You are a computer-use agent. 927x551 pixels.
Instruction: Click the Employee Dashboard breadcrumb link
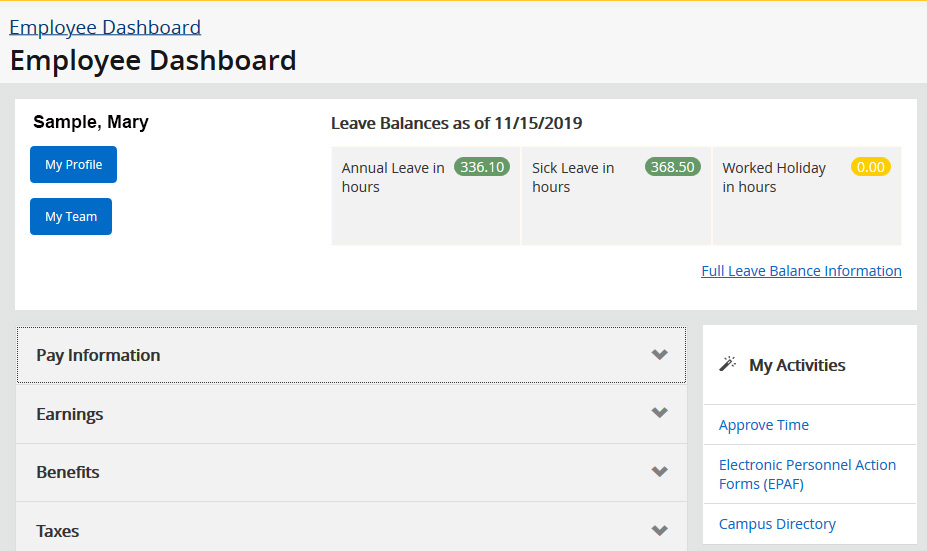pos(105,27)
